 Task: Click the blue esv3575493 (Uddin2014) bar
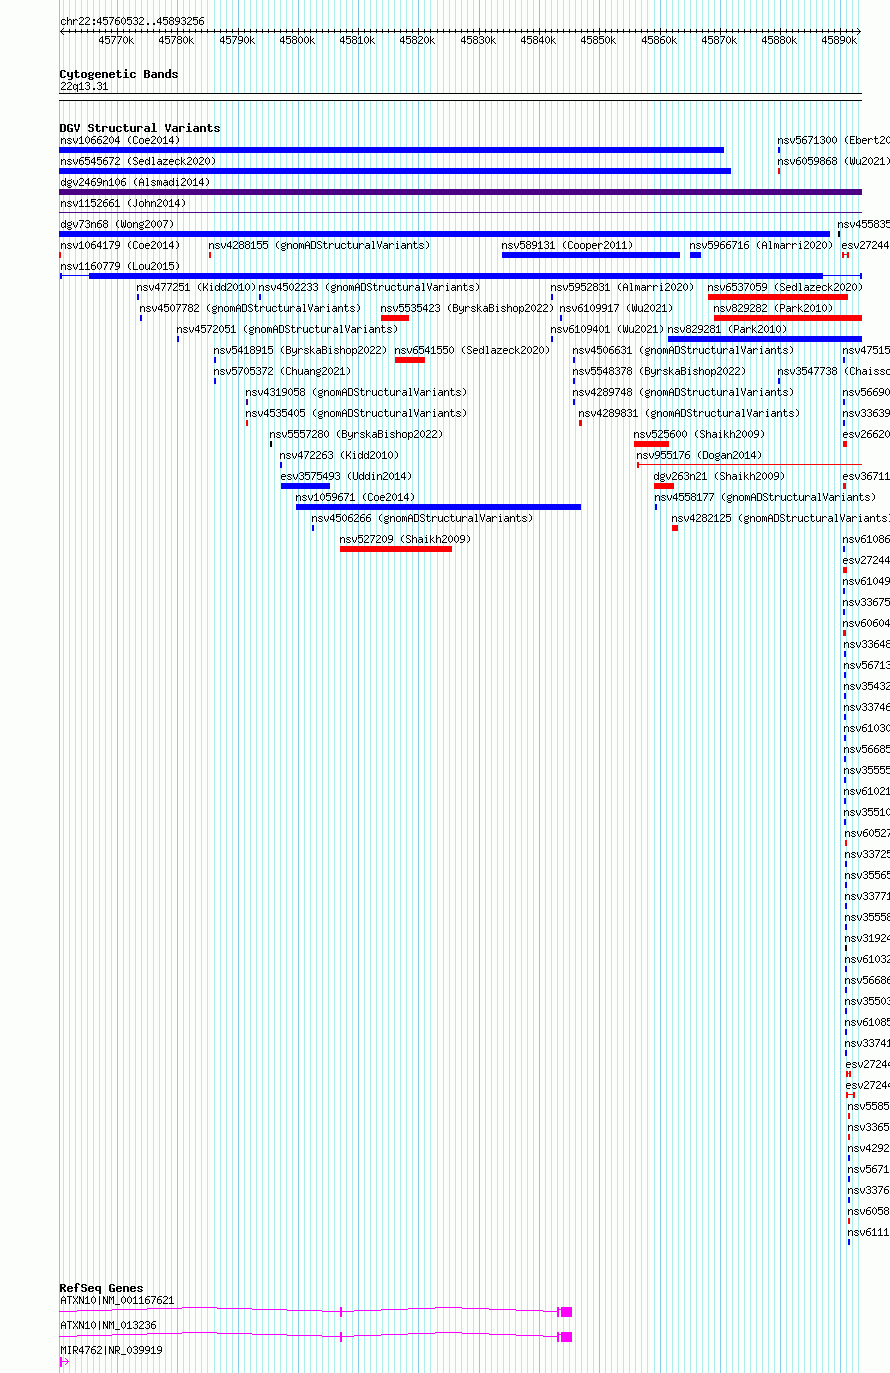(x=305, y=486)
